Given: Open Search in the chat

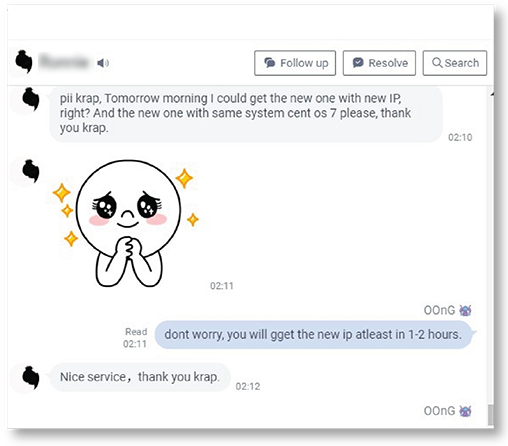Looking at the screenshot, I should pyautogui.click(x=455, y=63).
